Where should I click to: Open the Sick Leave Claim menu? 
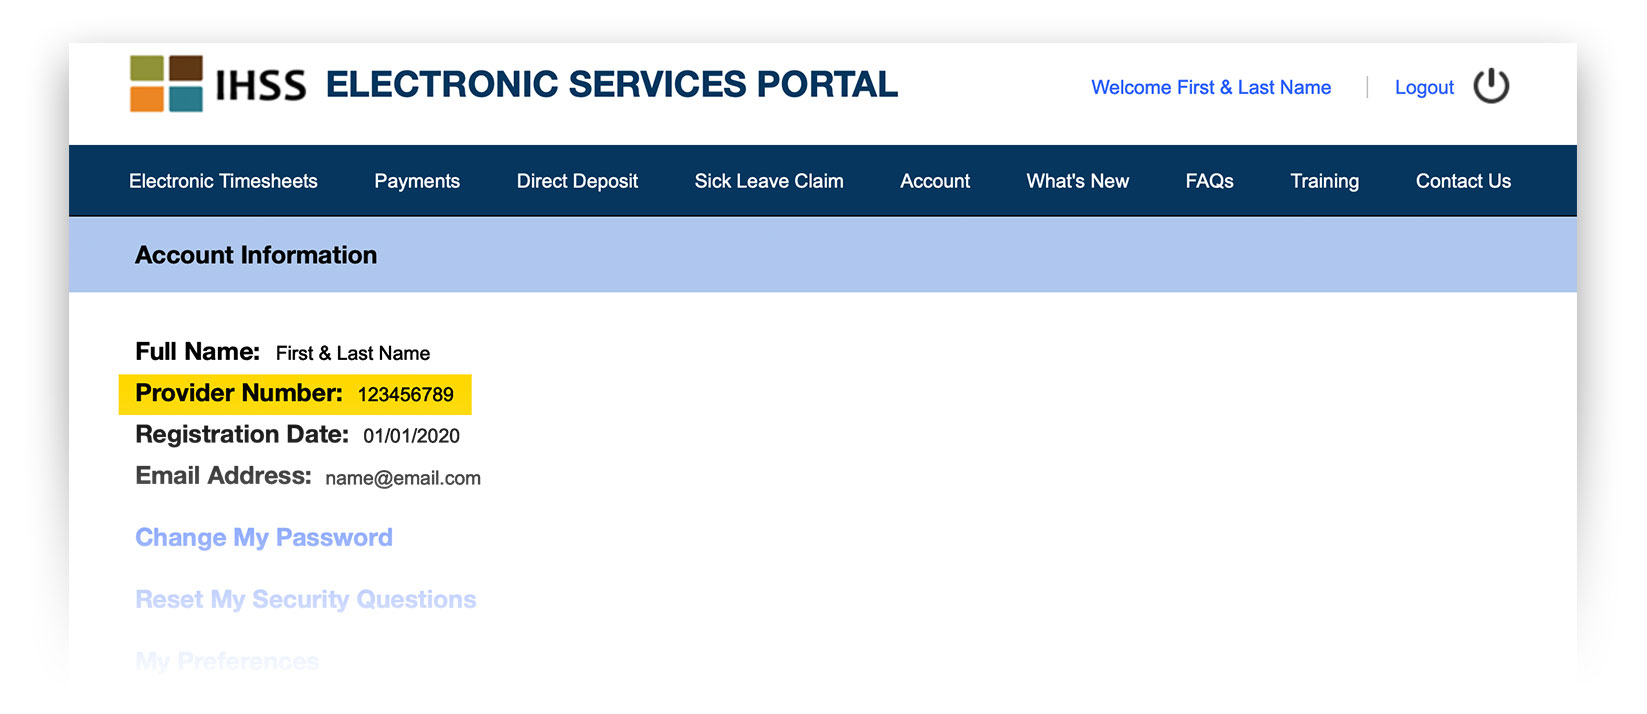(x=769, y=181)
